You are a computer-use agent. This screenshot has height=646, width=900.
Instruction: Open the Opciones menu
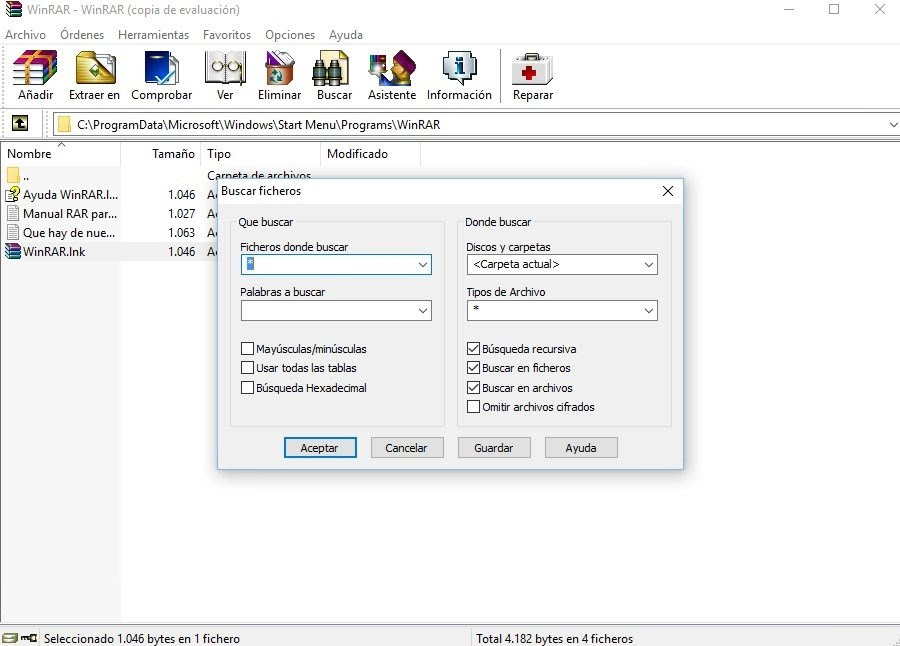[x=290, y=34]
